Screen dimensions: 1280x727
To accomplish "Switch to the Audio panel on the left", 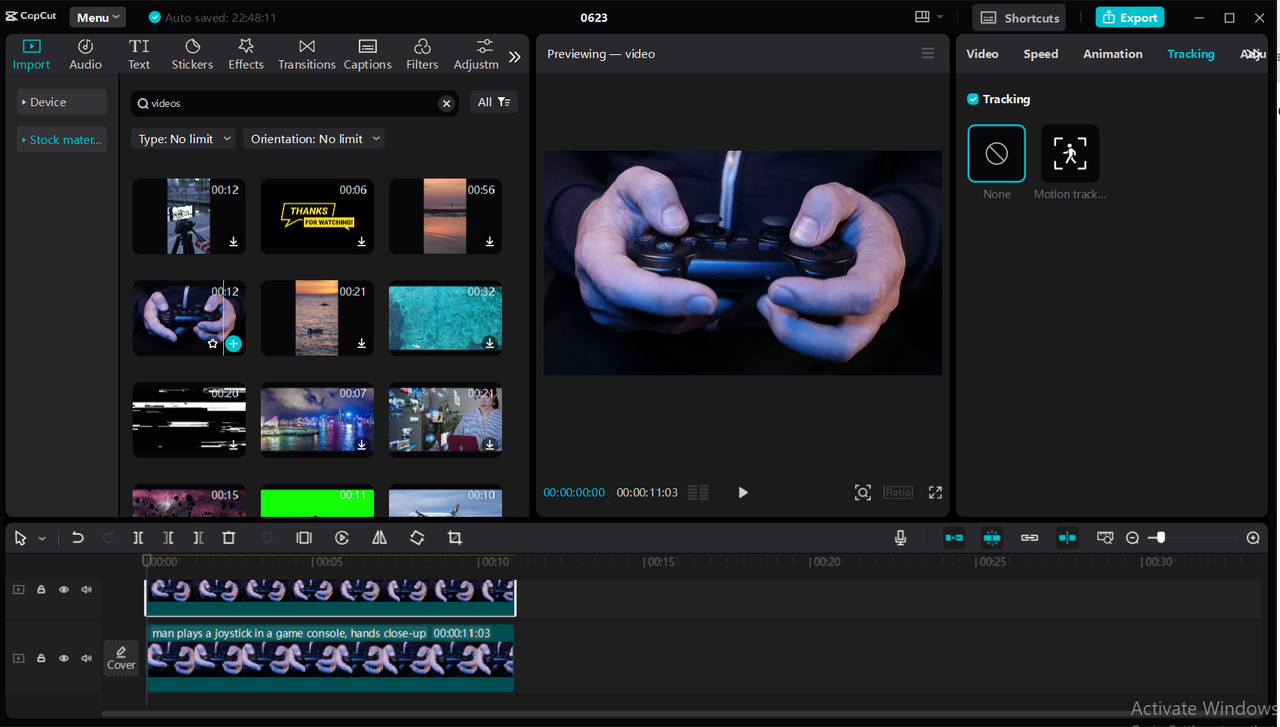I will [x=85, y=54].
